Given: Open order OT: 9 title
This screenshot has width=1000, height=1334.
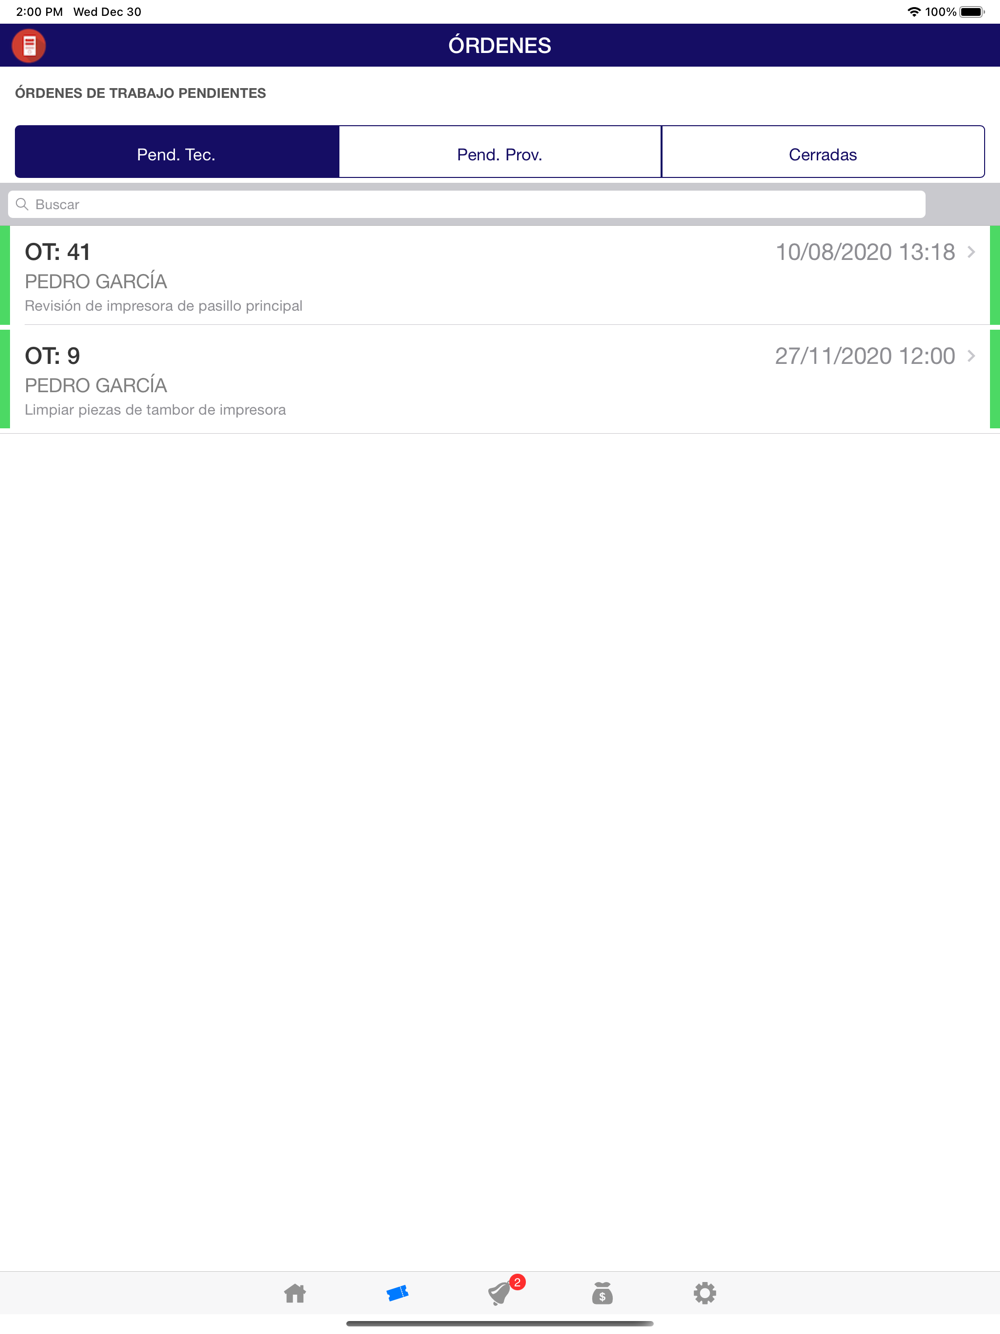Looking at the screenshot, I should pos(52,356).
